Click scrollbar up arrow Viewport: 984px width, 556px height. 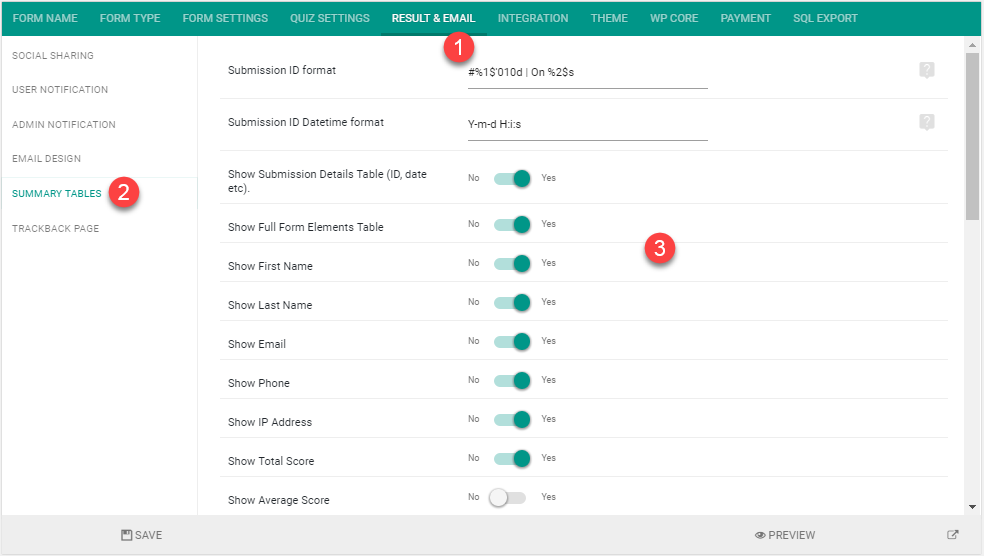pos(972,45)
